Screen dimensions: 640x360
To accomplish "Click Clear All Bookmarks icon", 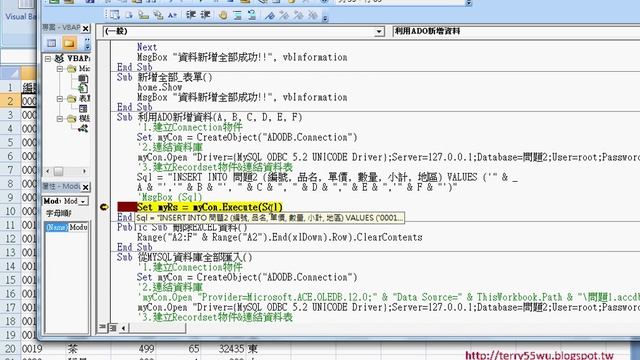I will tap(313, 15).
